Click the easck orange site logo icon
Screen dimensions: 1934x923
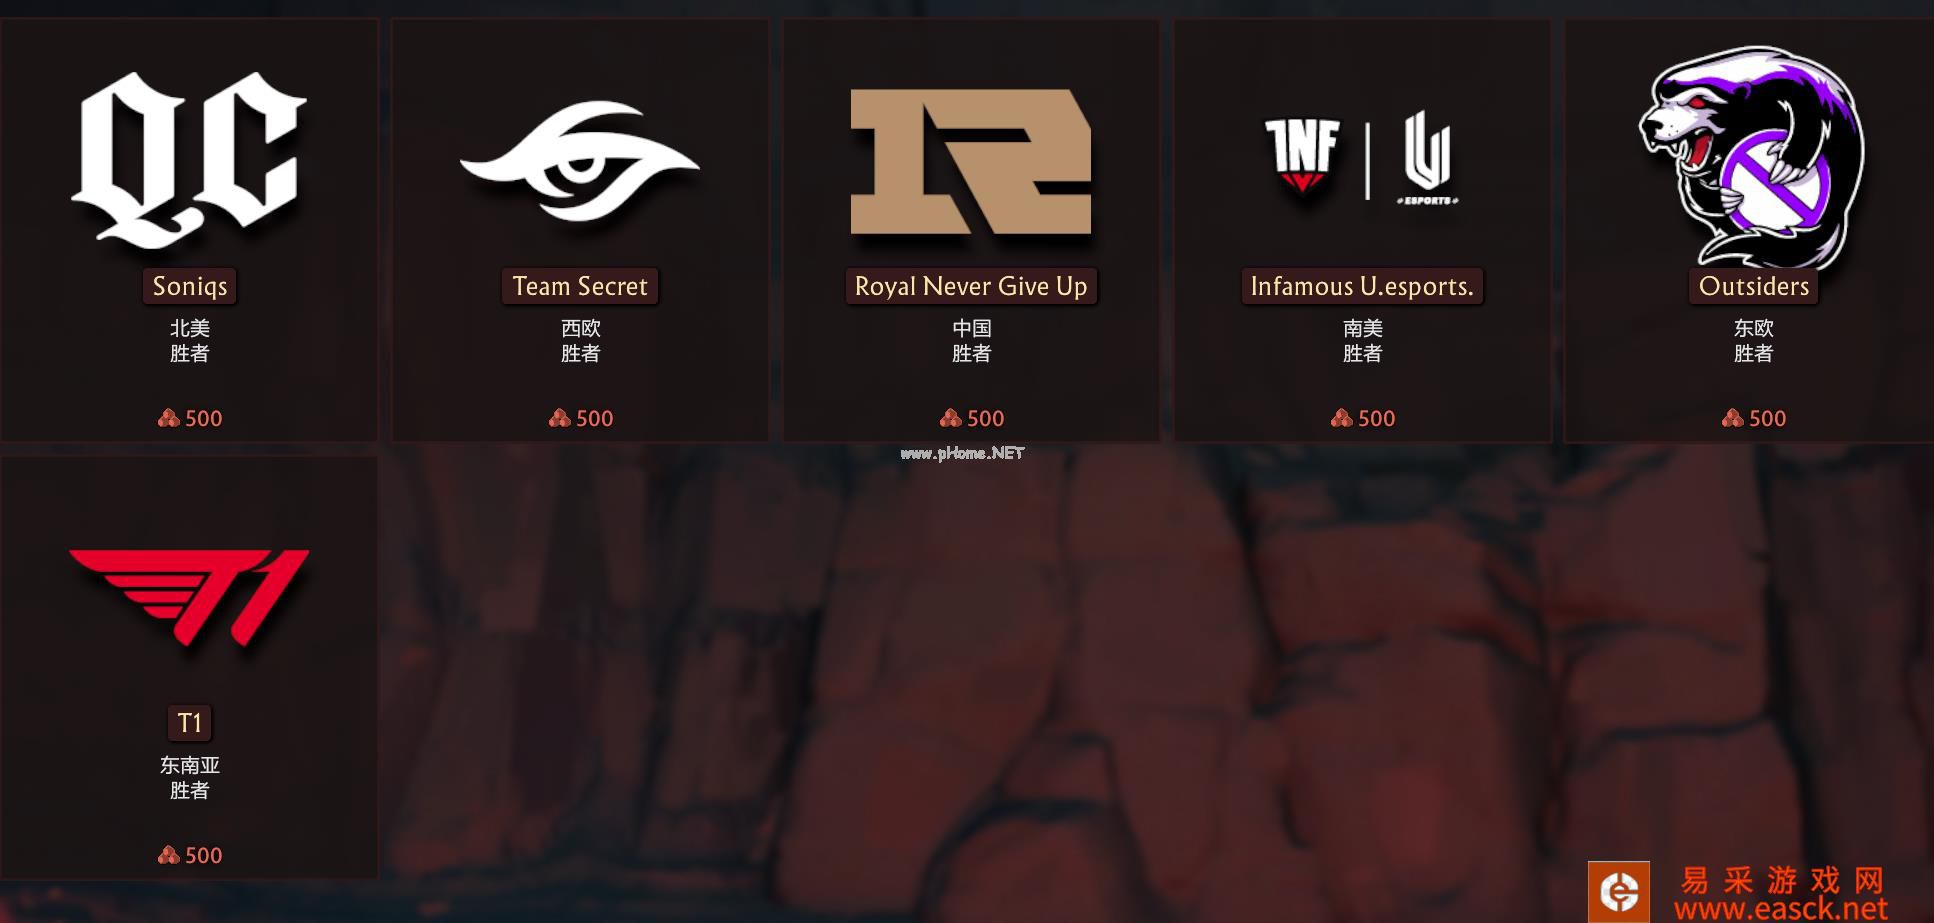coord(1619,892)
